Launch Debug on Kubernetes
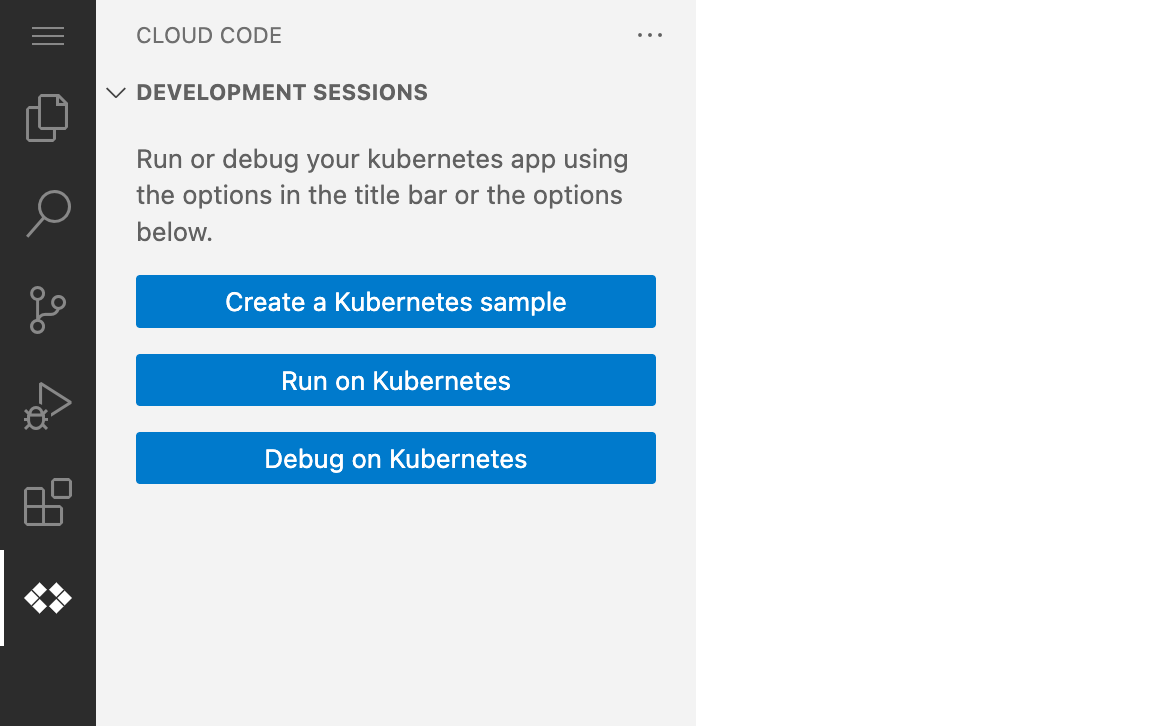 pos(396,458)
